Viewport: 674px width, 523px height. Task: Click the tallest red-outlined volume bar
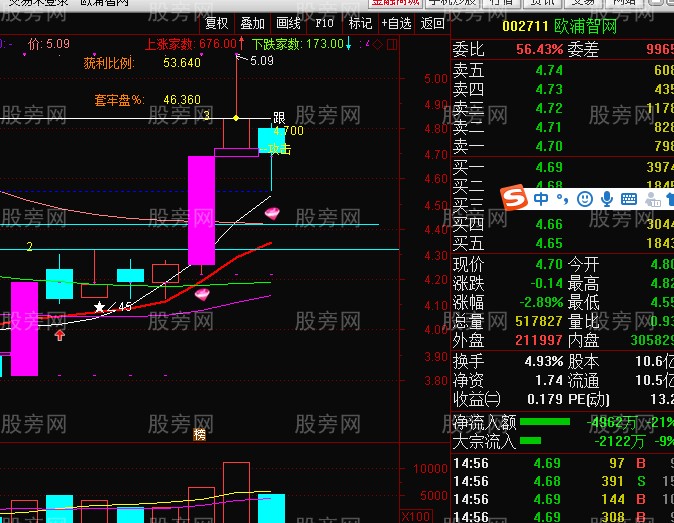[236, 492]
